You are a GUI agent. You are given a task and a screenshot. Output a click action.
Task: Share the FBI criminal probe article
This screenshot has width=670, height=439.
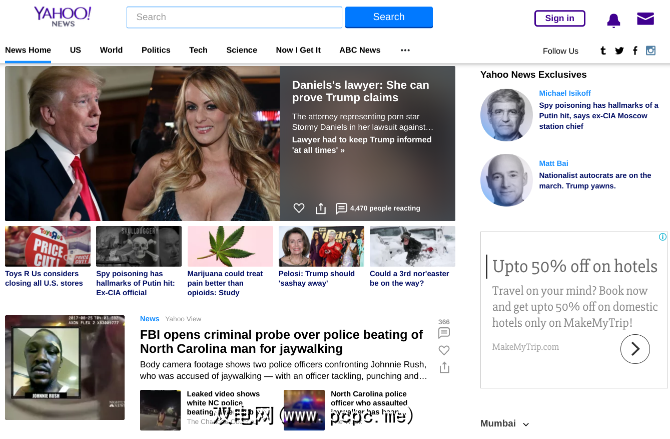[444, 367]
